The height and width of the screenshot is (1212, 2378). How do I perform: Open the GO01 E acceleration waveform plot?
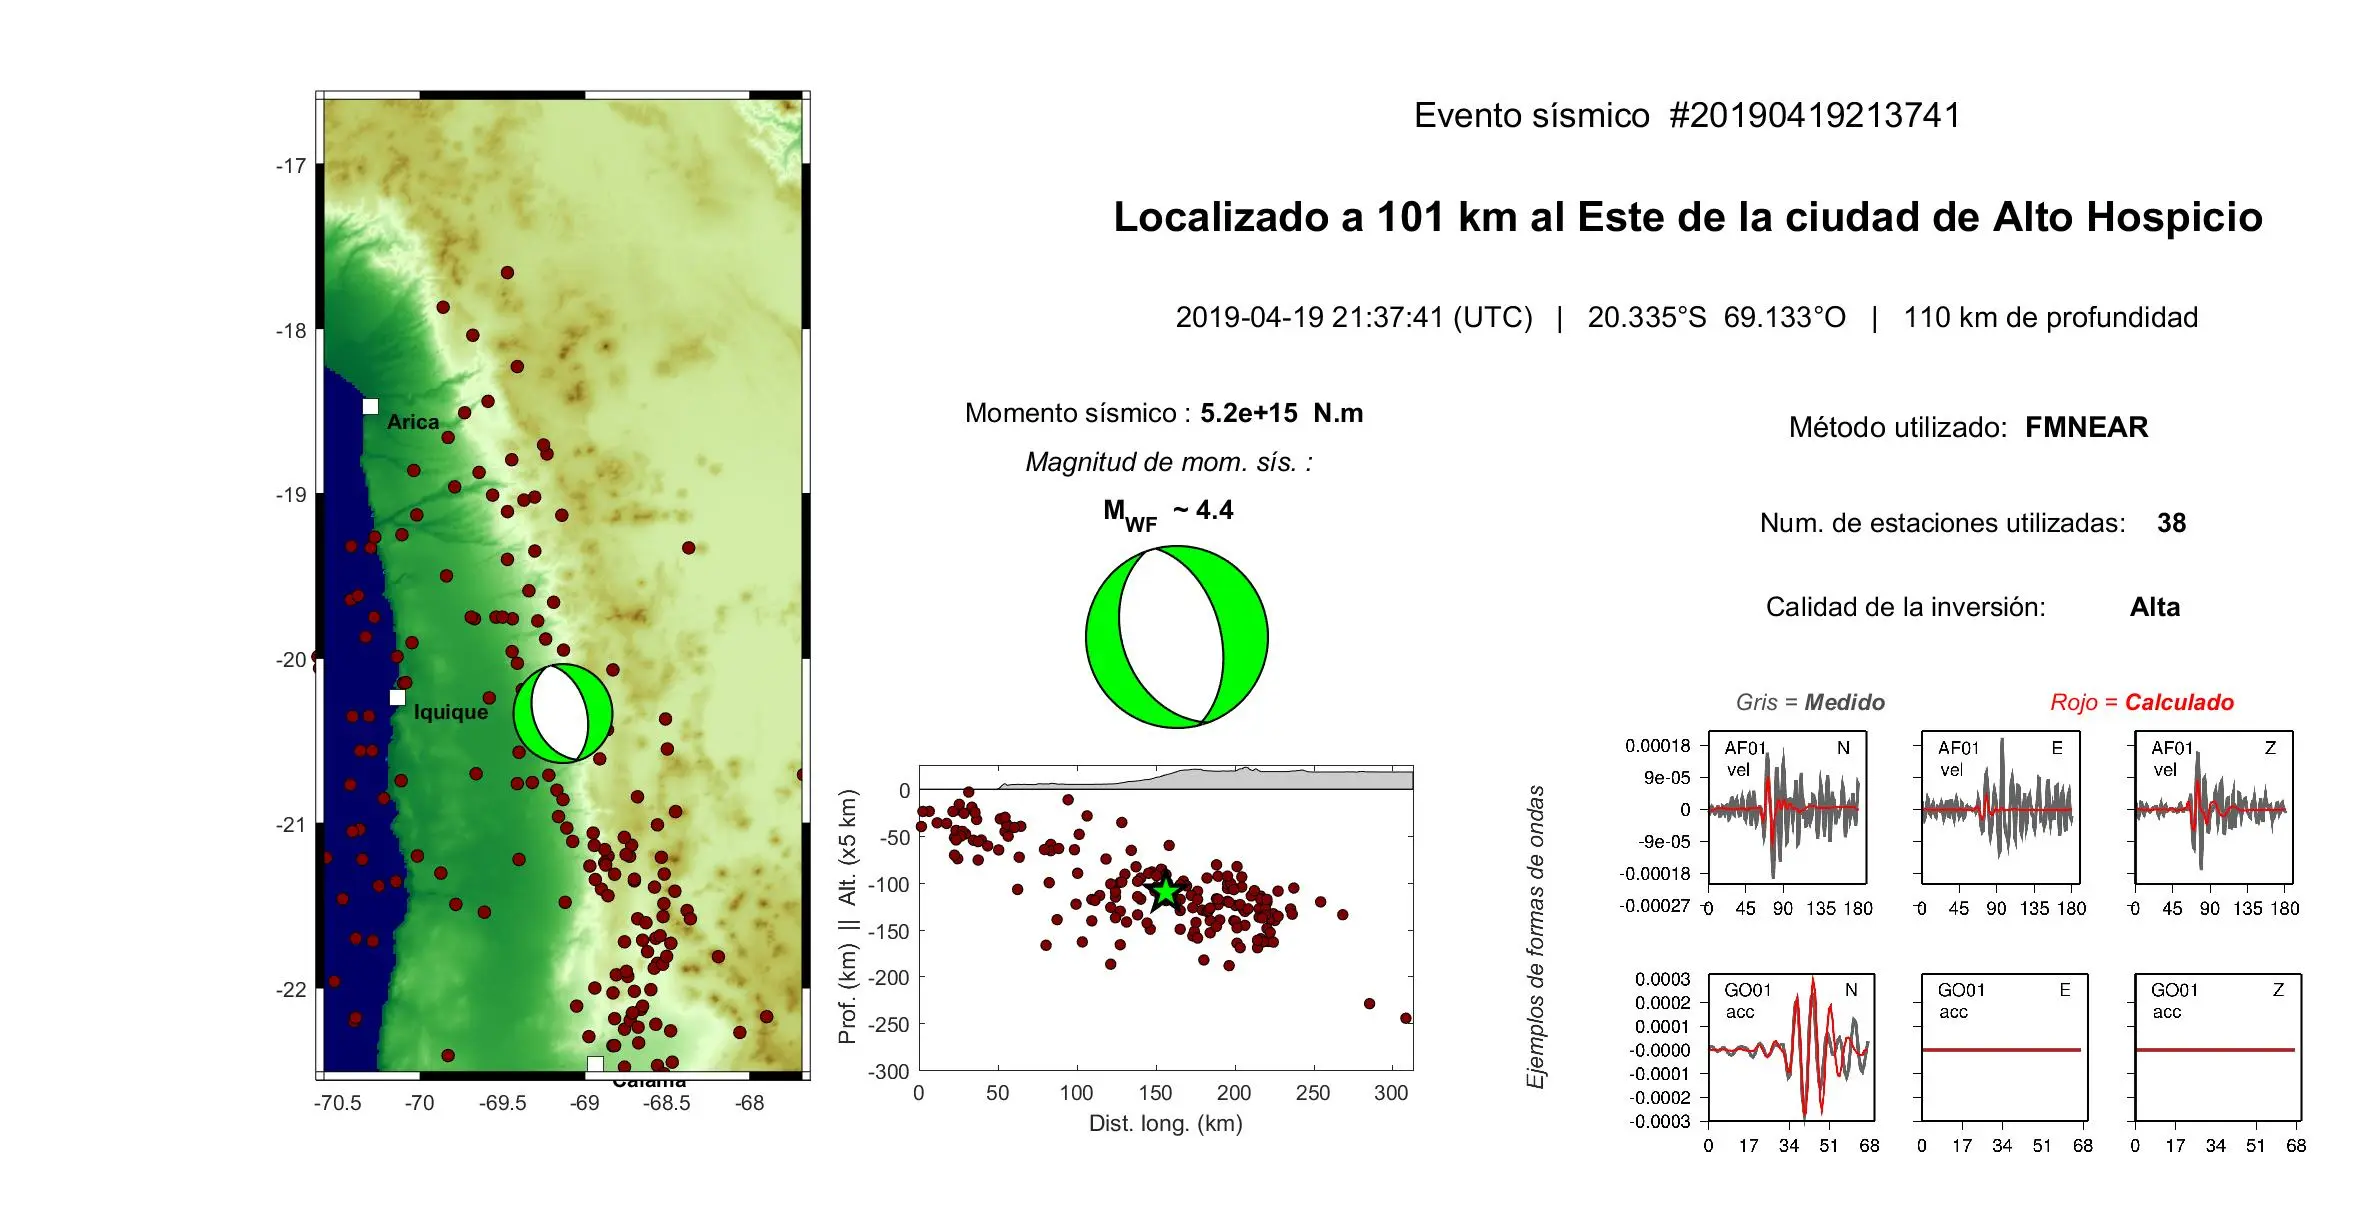2004,1047
